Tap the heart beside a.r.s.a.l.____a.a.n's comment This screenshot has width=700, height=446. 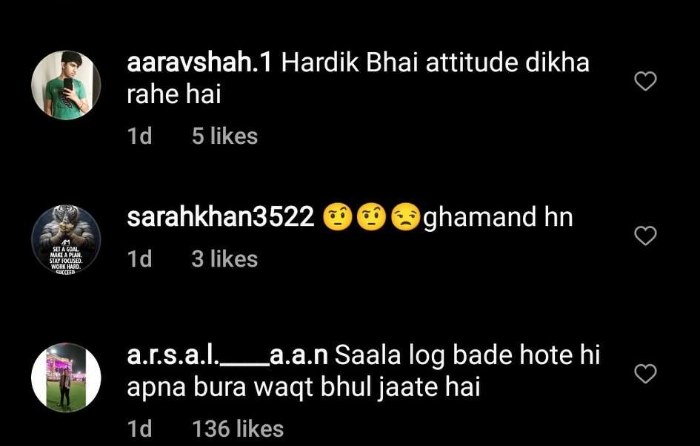[646, 374]
